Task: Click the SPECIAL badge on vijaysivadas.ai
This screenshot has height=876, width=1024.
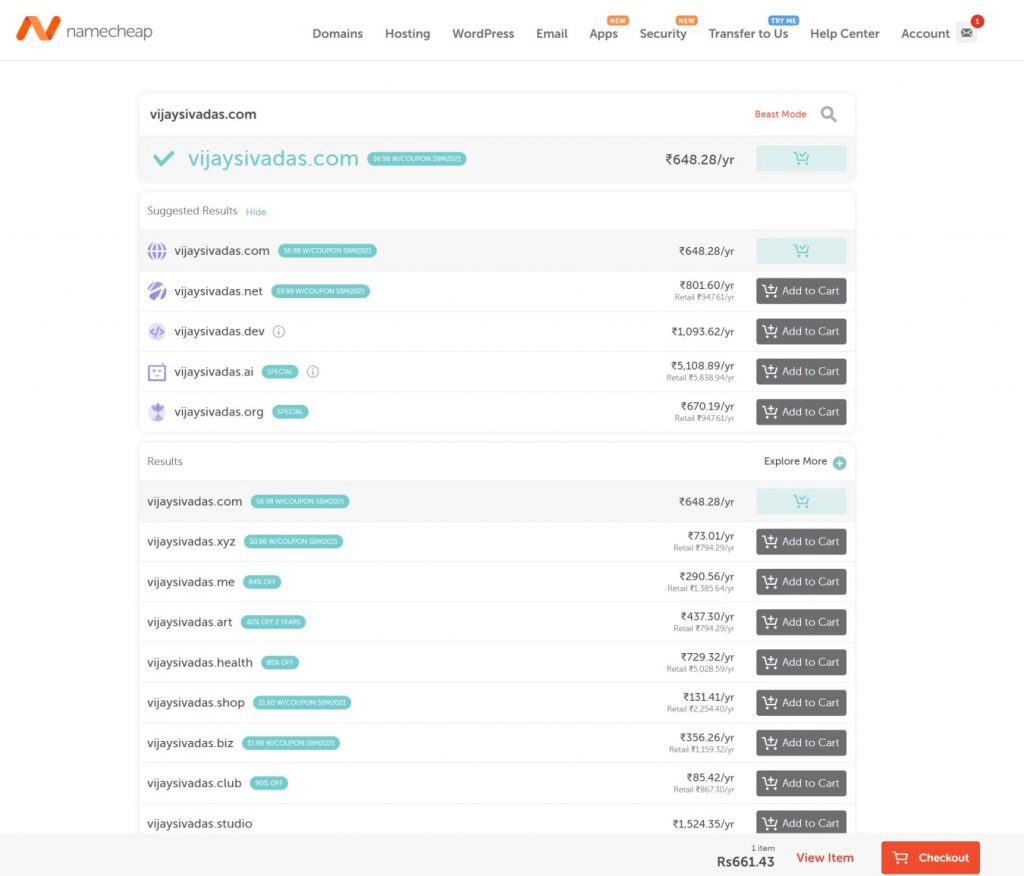Action: point(280,372)
